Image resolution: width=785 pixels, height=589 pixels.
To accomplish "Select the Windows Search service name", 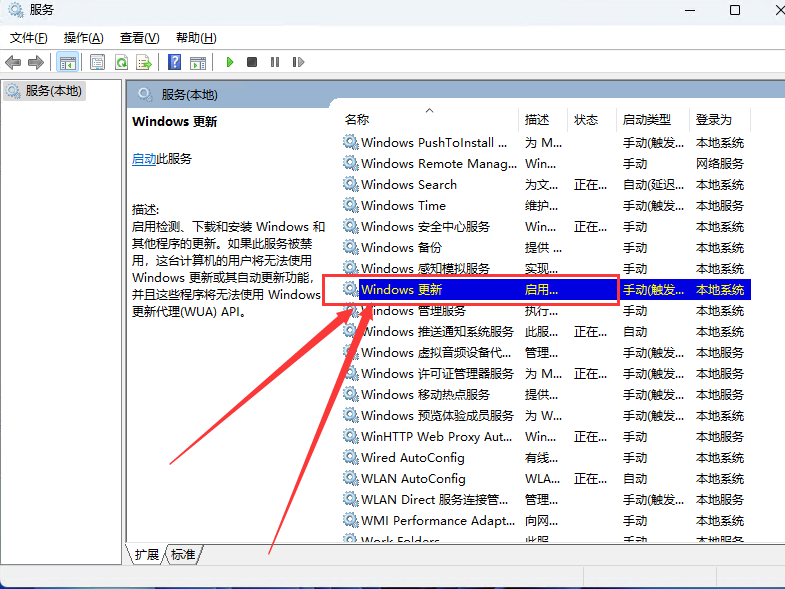I will [x=409, y=185].
